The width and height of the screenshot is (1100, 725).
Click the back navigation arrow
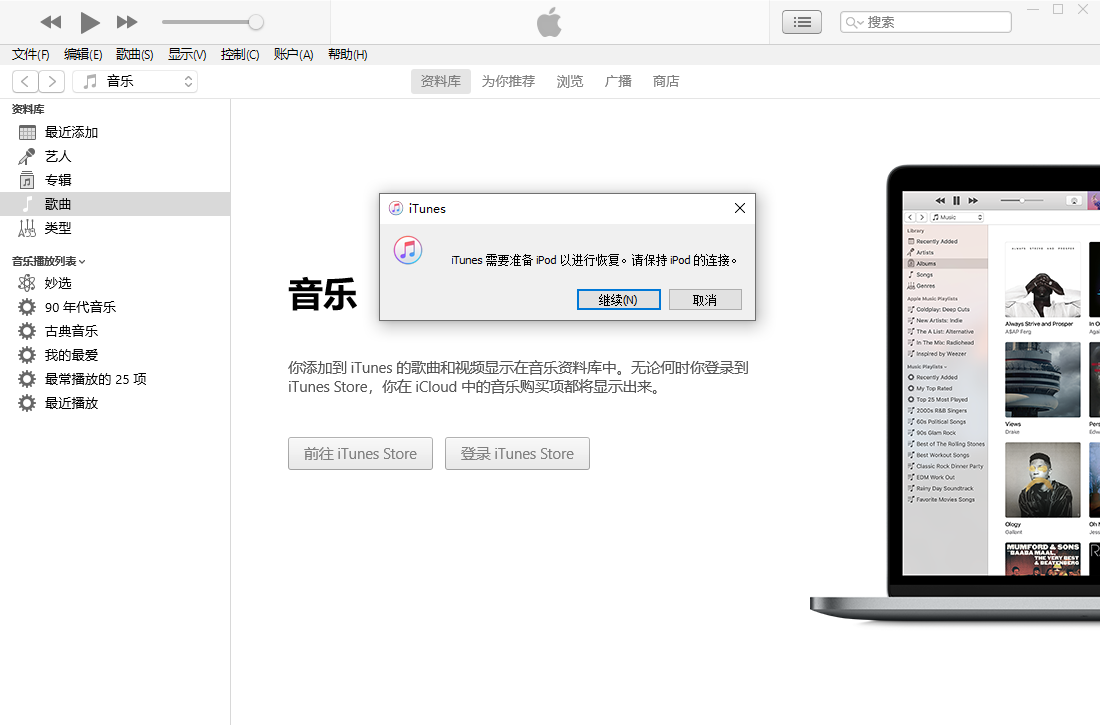pyautogui.click(x=25, y=81)
